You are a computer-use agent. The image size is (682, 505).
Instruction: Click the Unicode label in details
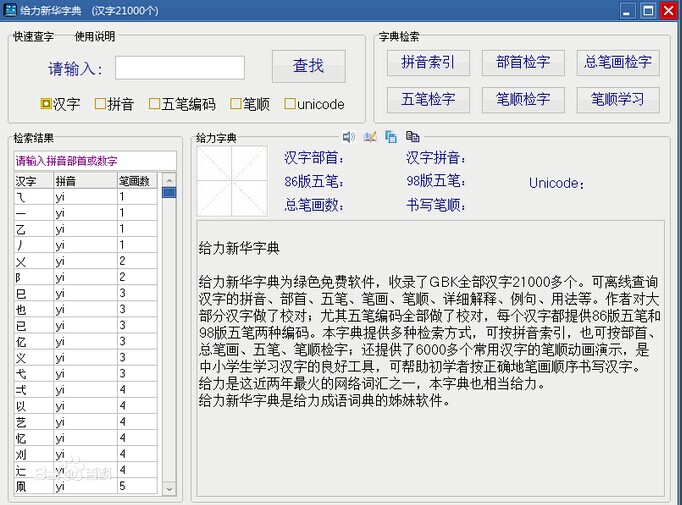click(556, 183)
